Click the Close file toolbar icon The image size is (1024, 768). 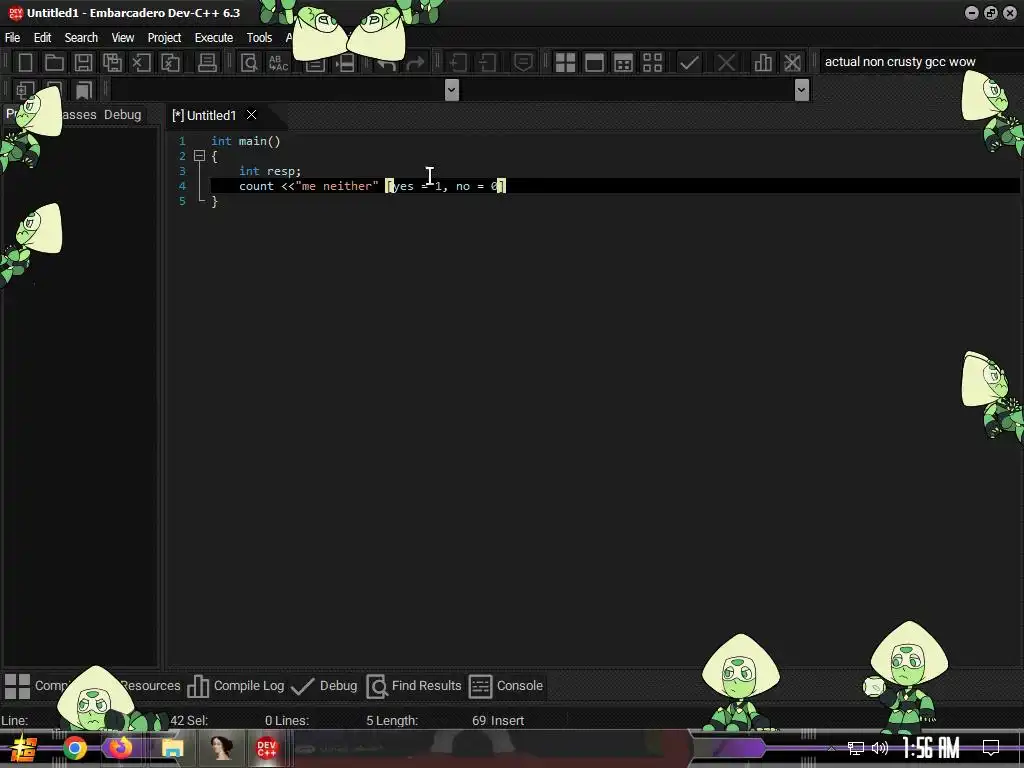[x=141, y=63]
